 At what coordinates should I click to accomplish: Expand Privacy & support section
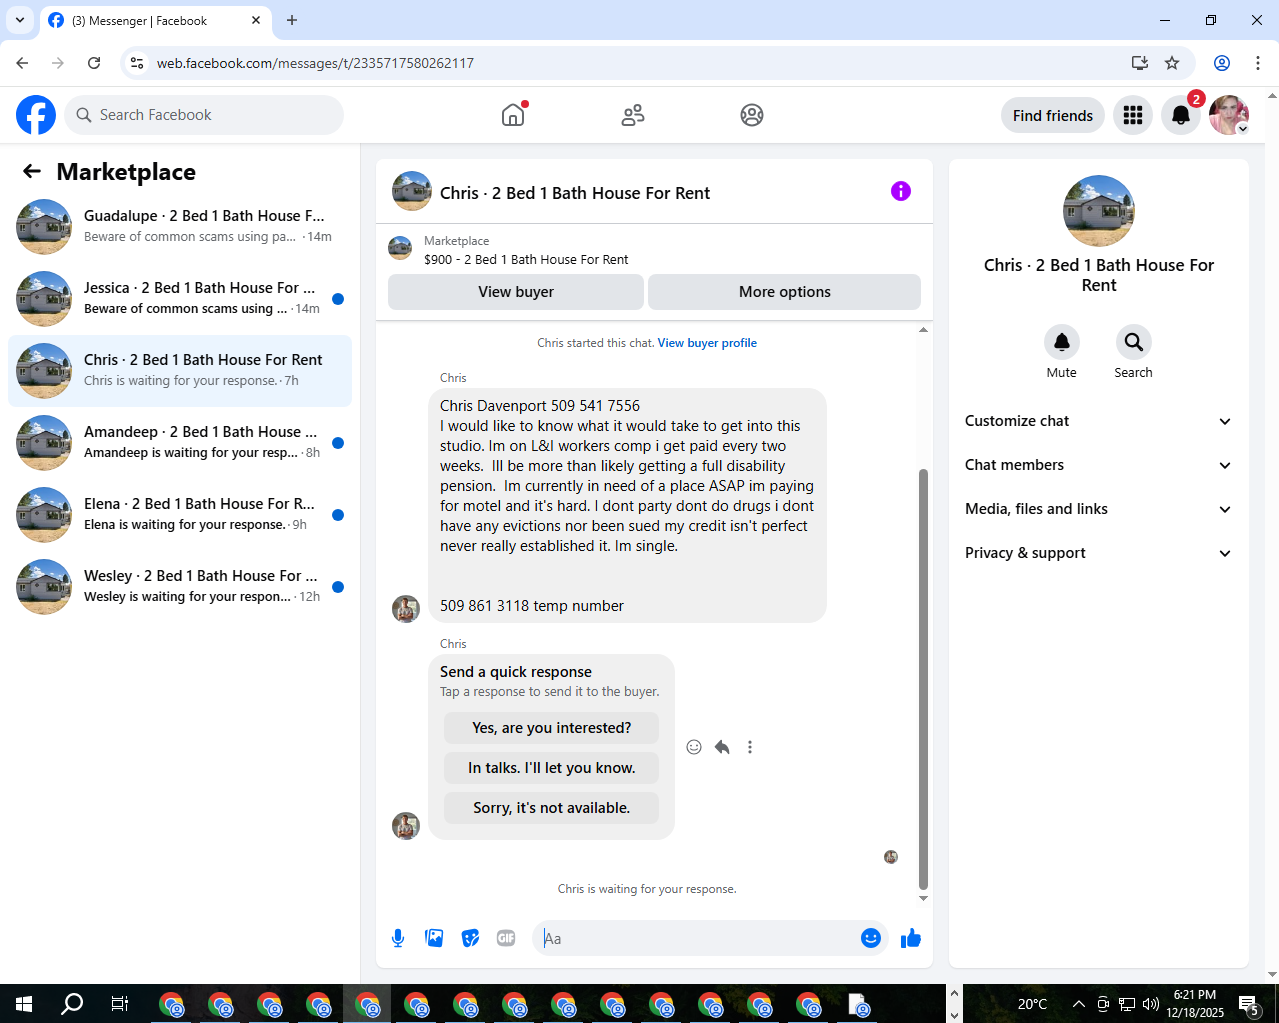click(1098, 553)
